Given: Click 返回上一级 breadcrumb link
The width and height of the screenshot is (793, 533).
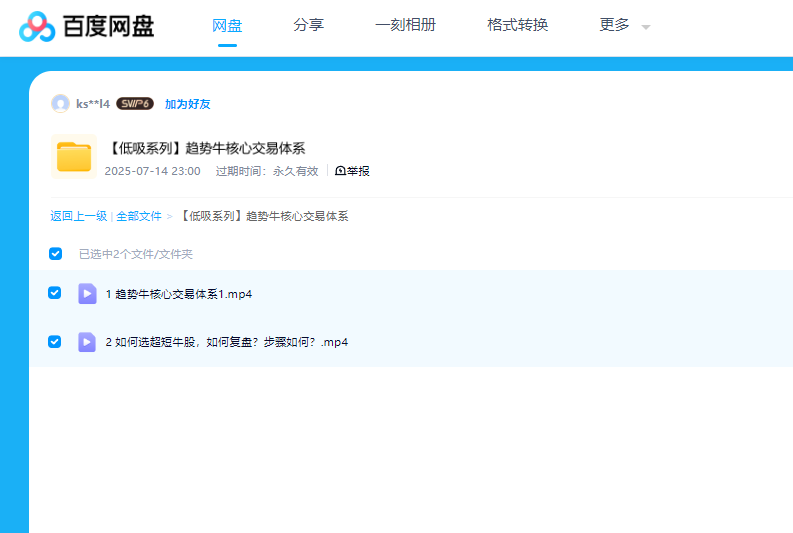Looking at the screenshot, I should coord(78,216).
